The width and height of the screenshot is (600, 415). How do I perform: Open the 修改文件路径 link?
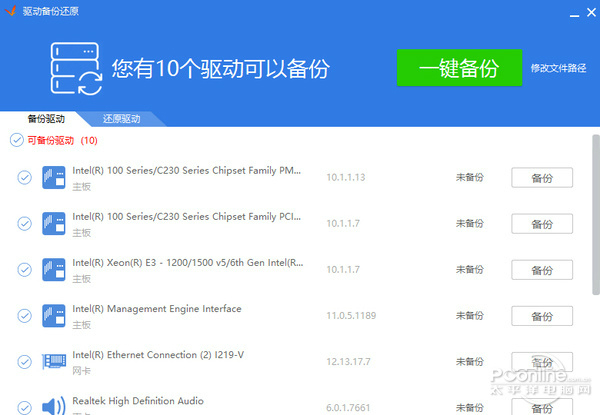(x=558, y=68)
